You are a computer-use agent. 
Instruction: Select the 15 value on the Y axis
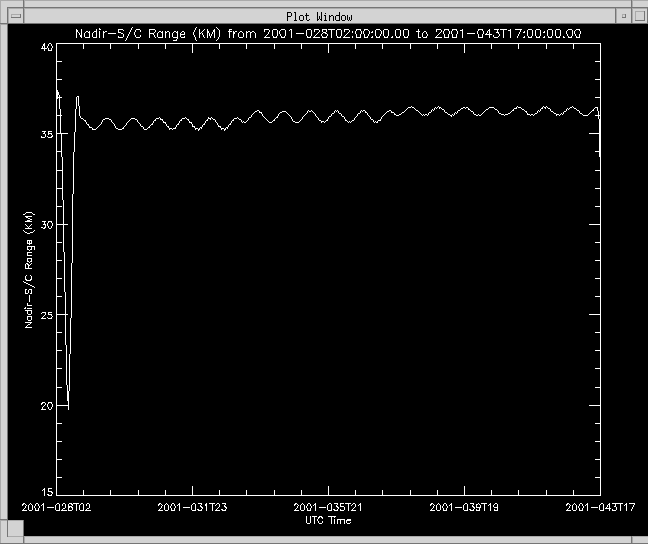click(46, 492)
